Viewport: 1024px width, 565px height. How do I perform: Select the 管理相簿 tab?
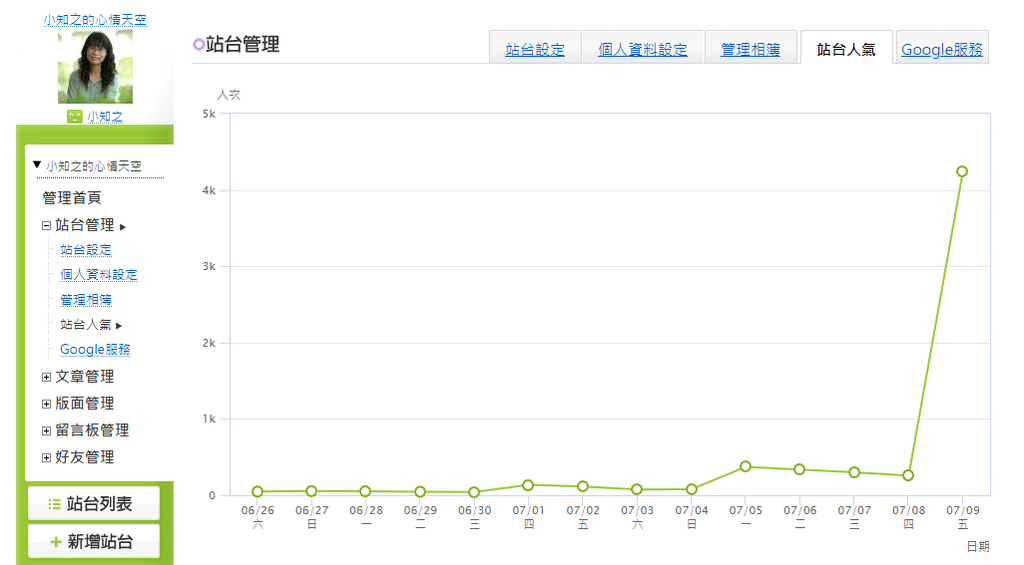coord(750,49)
